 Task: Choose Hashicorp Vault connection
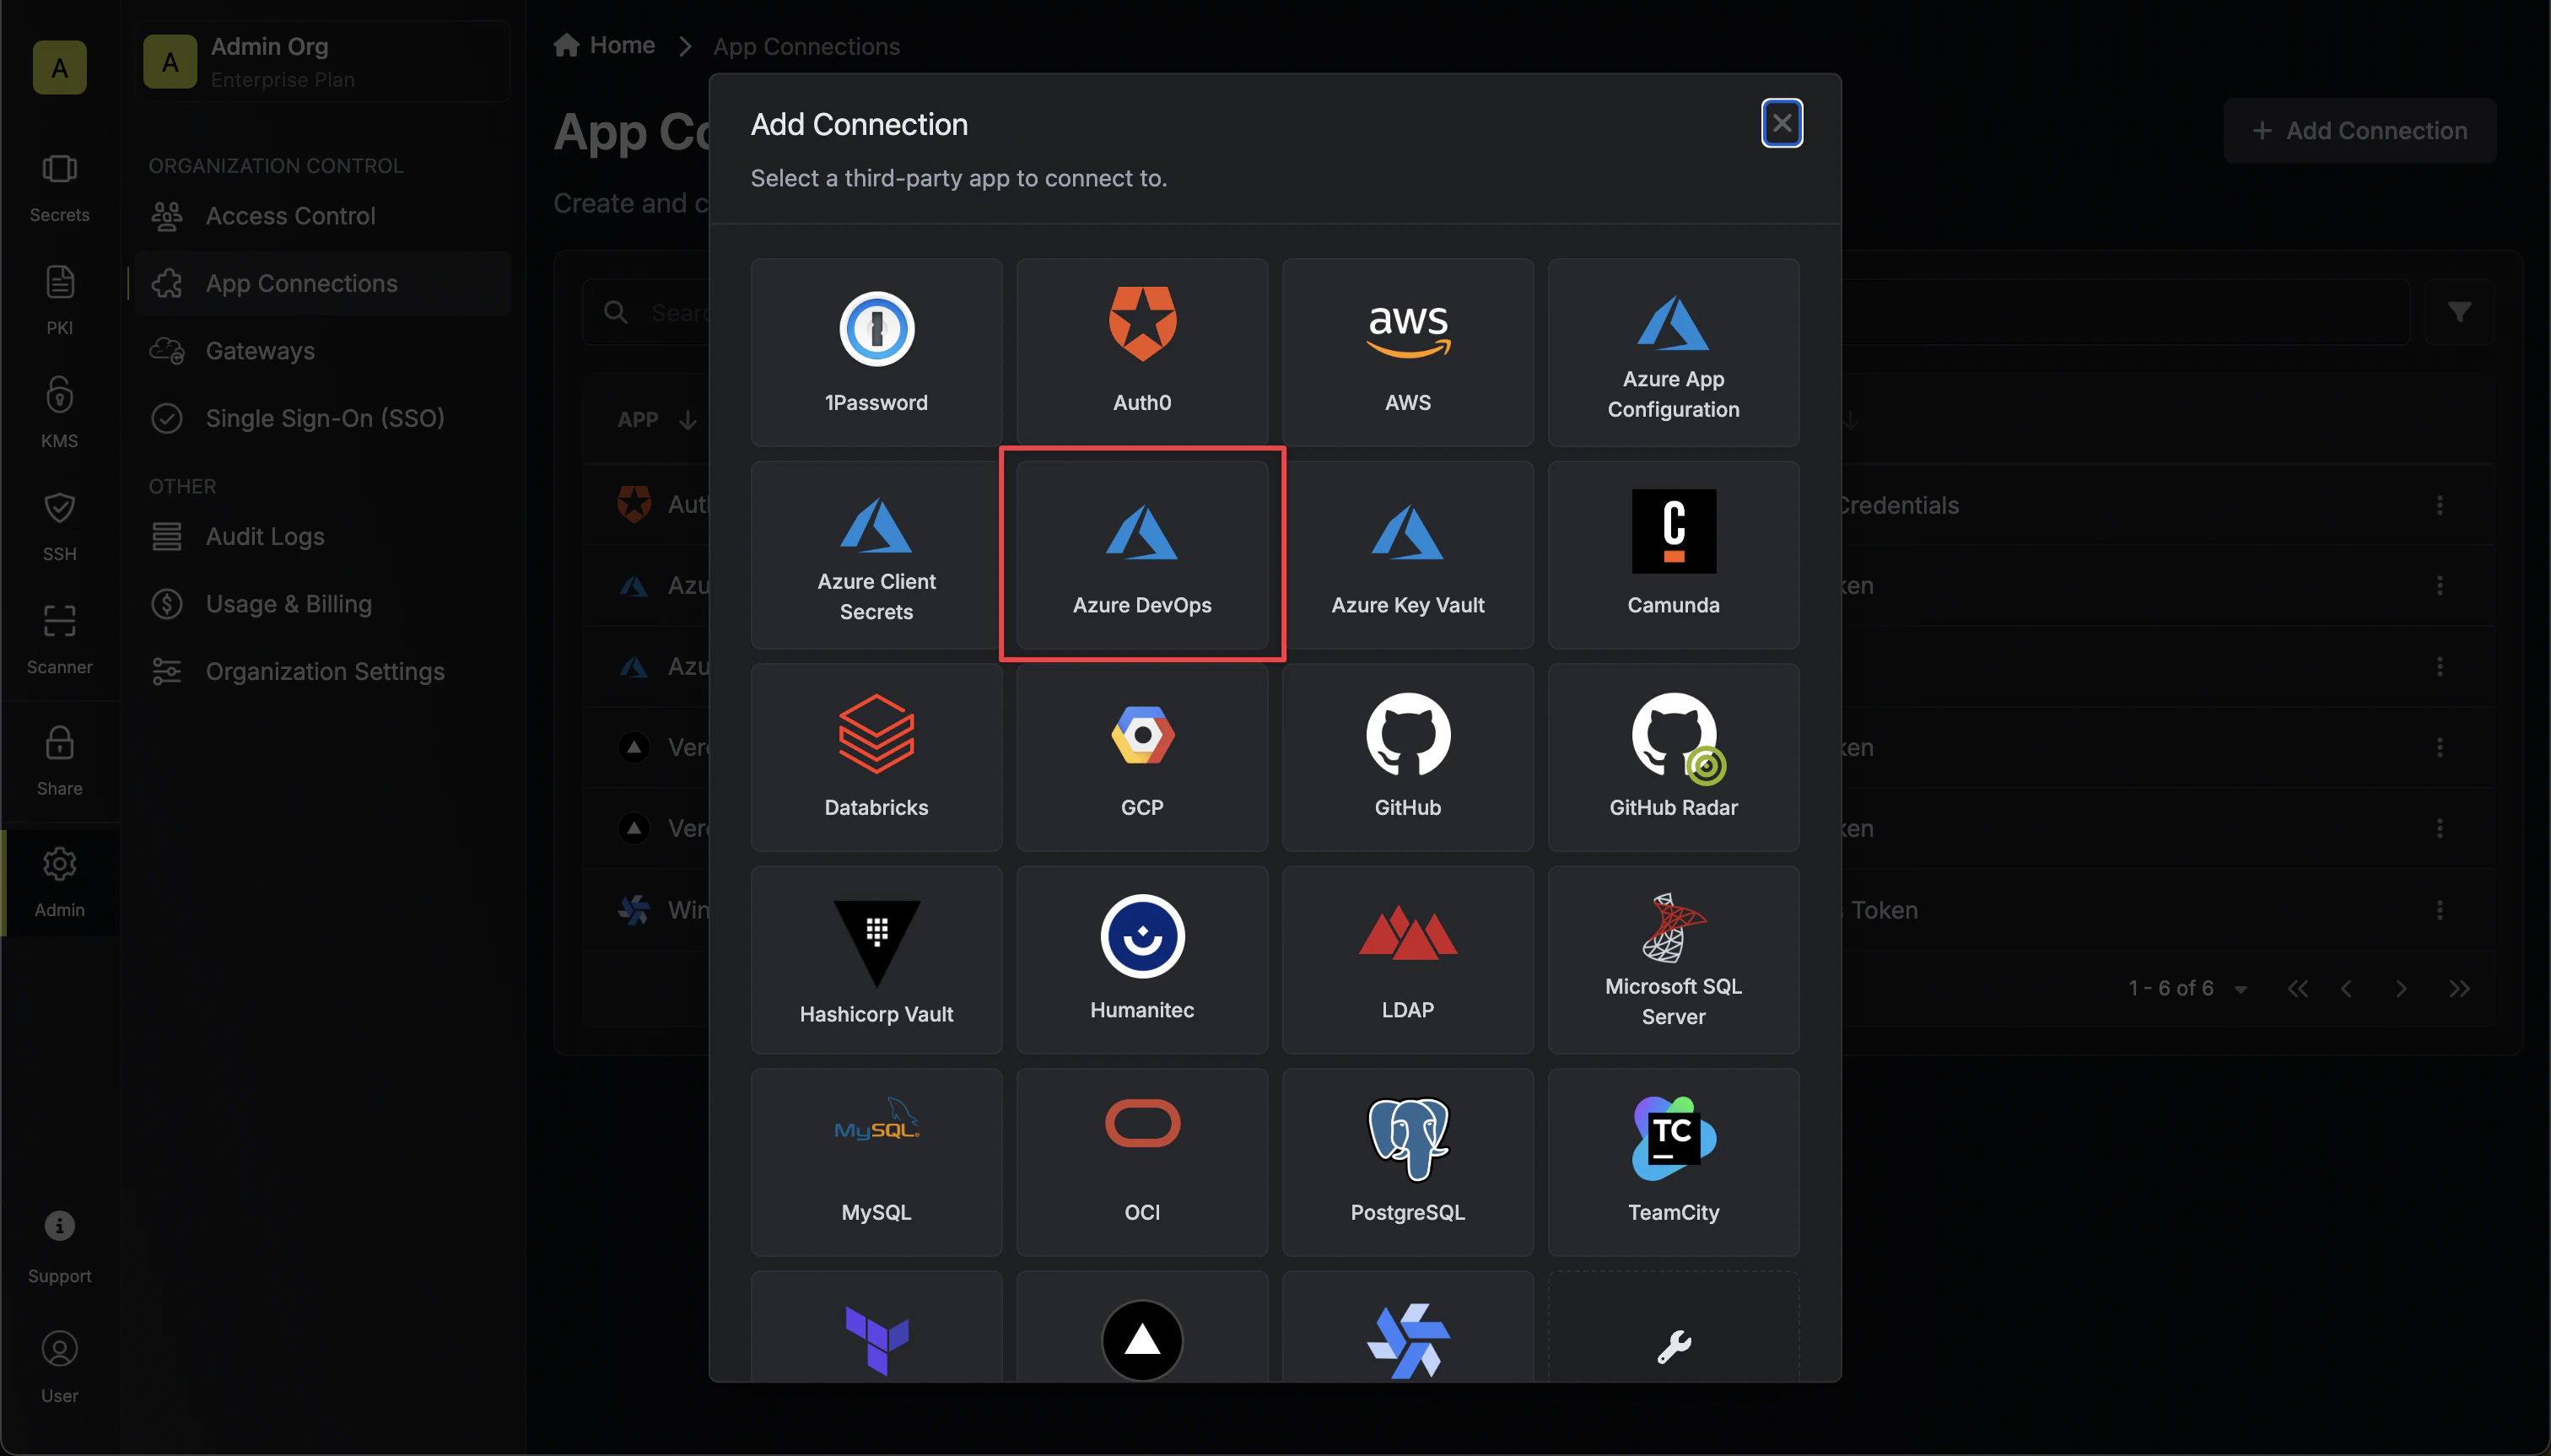(x=876, y=960)
